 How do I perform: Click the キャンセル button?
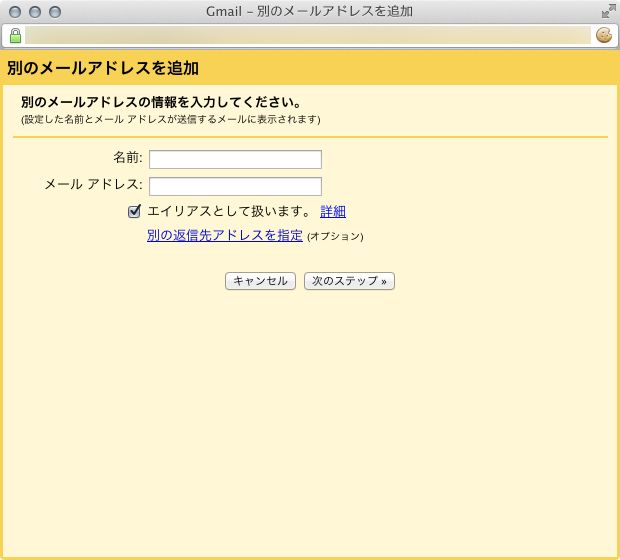pos(261,281)
